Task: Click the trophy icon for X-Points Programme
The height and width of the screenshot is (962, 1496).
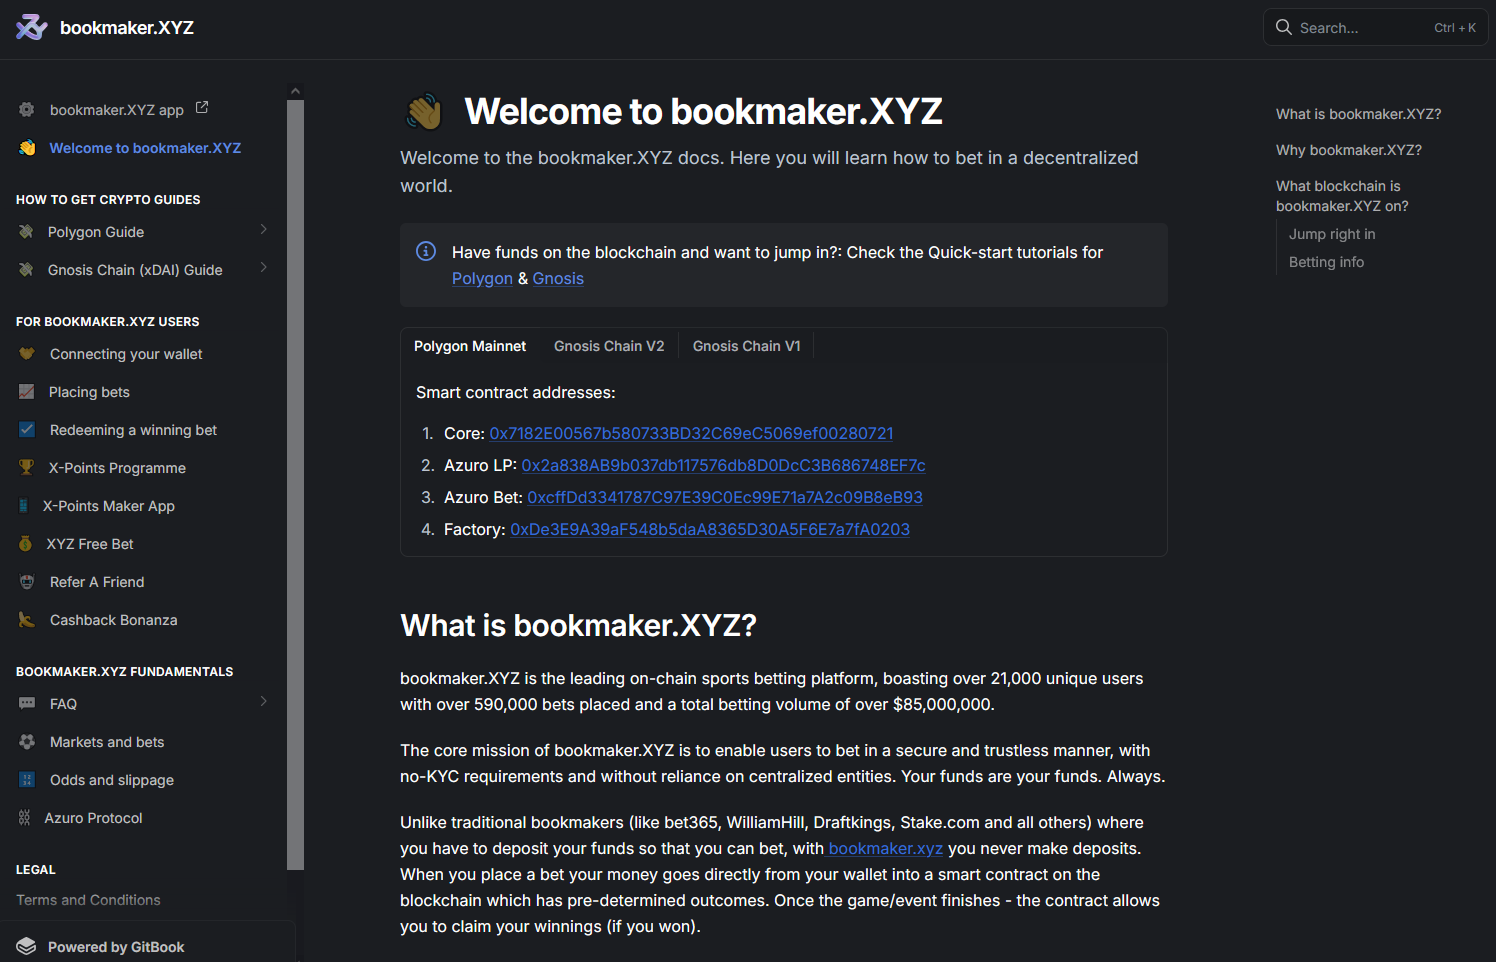Action: [27, 468]
